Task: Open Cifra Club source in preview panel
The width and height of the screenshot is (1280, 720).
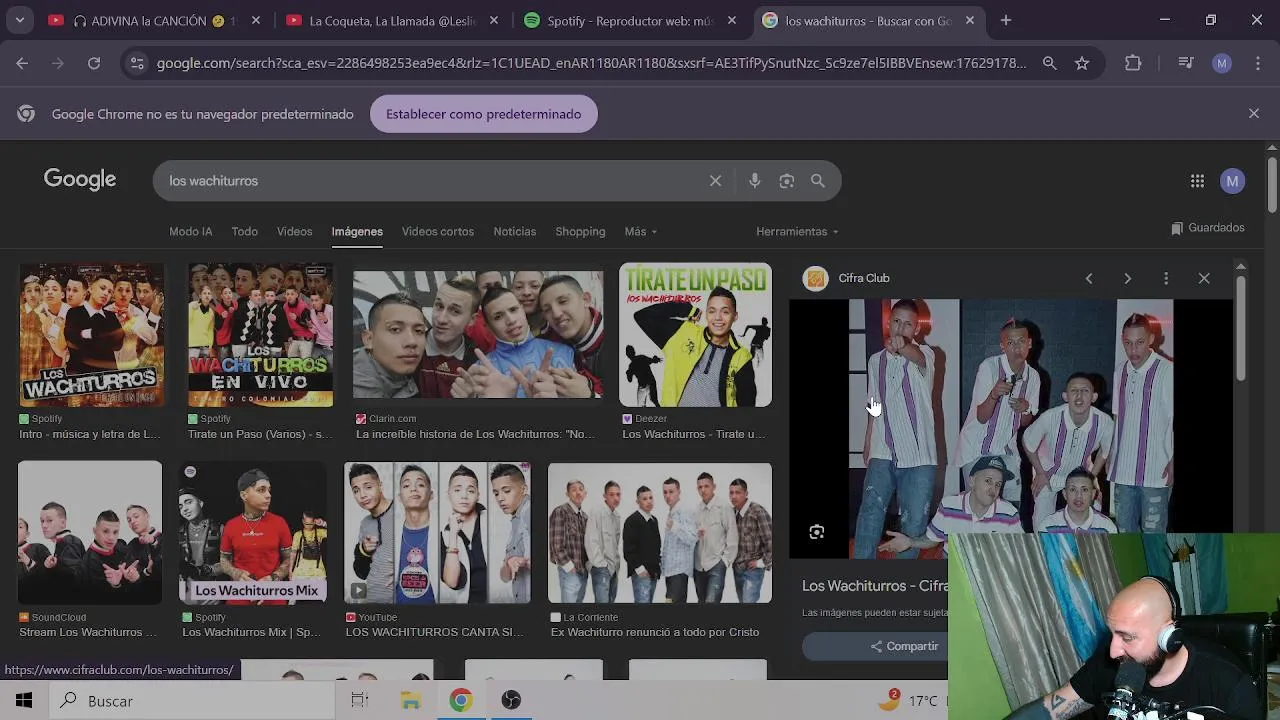Action: [847, 278]
